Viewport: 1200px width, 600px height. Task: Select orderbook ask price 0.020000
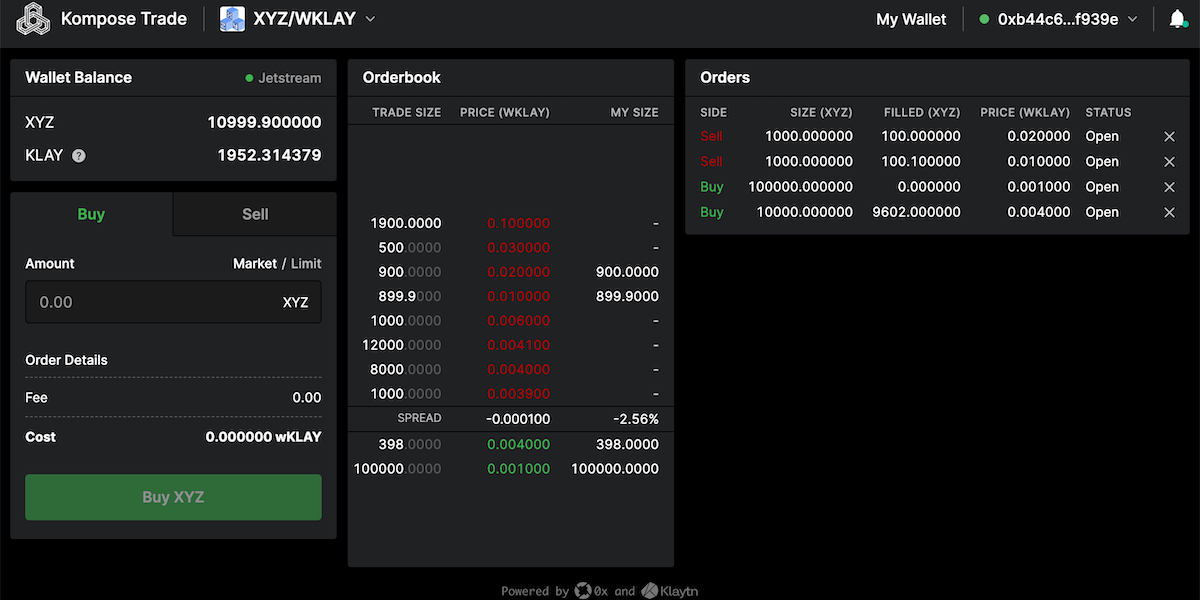[x=518, y=272]
